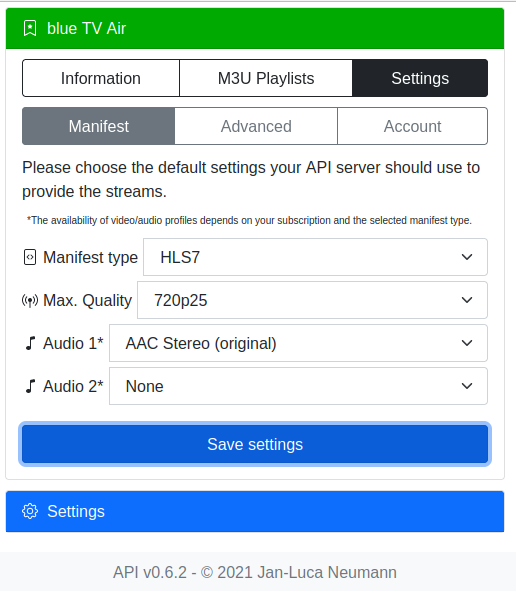
Task: Click the broadcast antenna icon beside Max. Quality
Action: [30, 300]
